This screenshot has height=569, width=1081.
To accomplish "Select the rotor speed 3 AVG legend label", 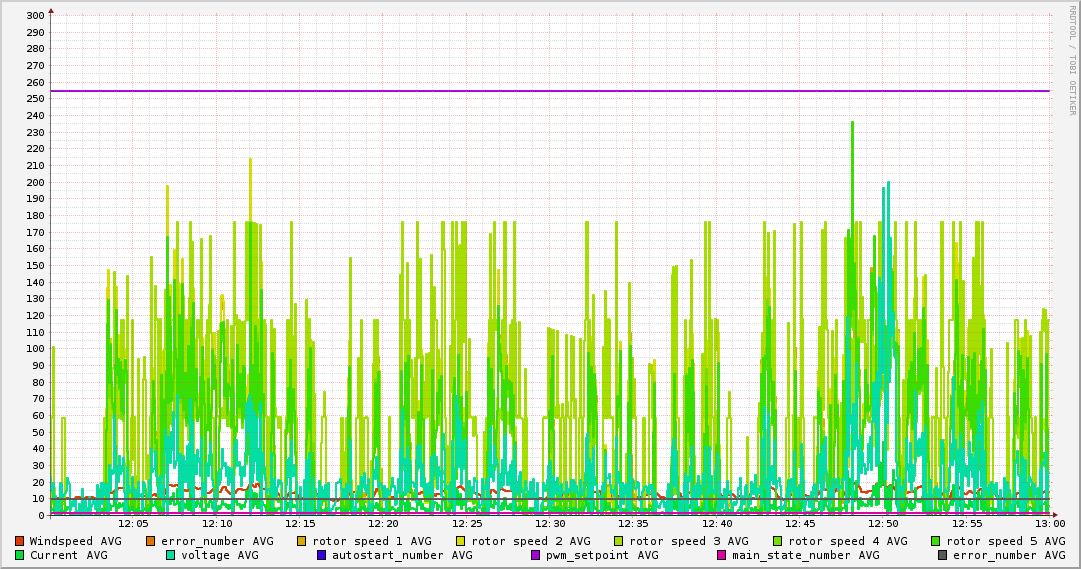I will click(x=689, y=541).
